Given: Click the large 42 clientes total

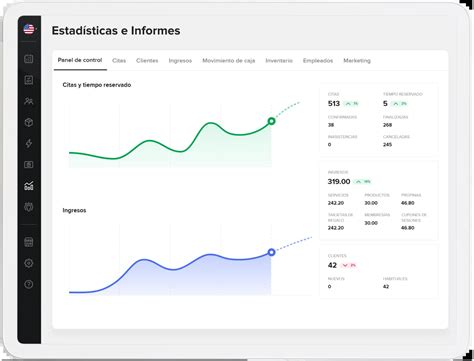Looking at the screenshot, I should click(332, 265).
